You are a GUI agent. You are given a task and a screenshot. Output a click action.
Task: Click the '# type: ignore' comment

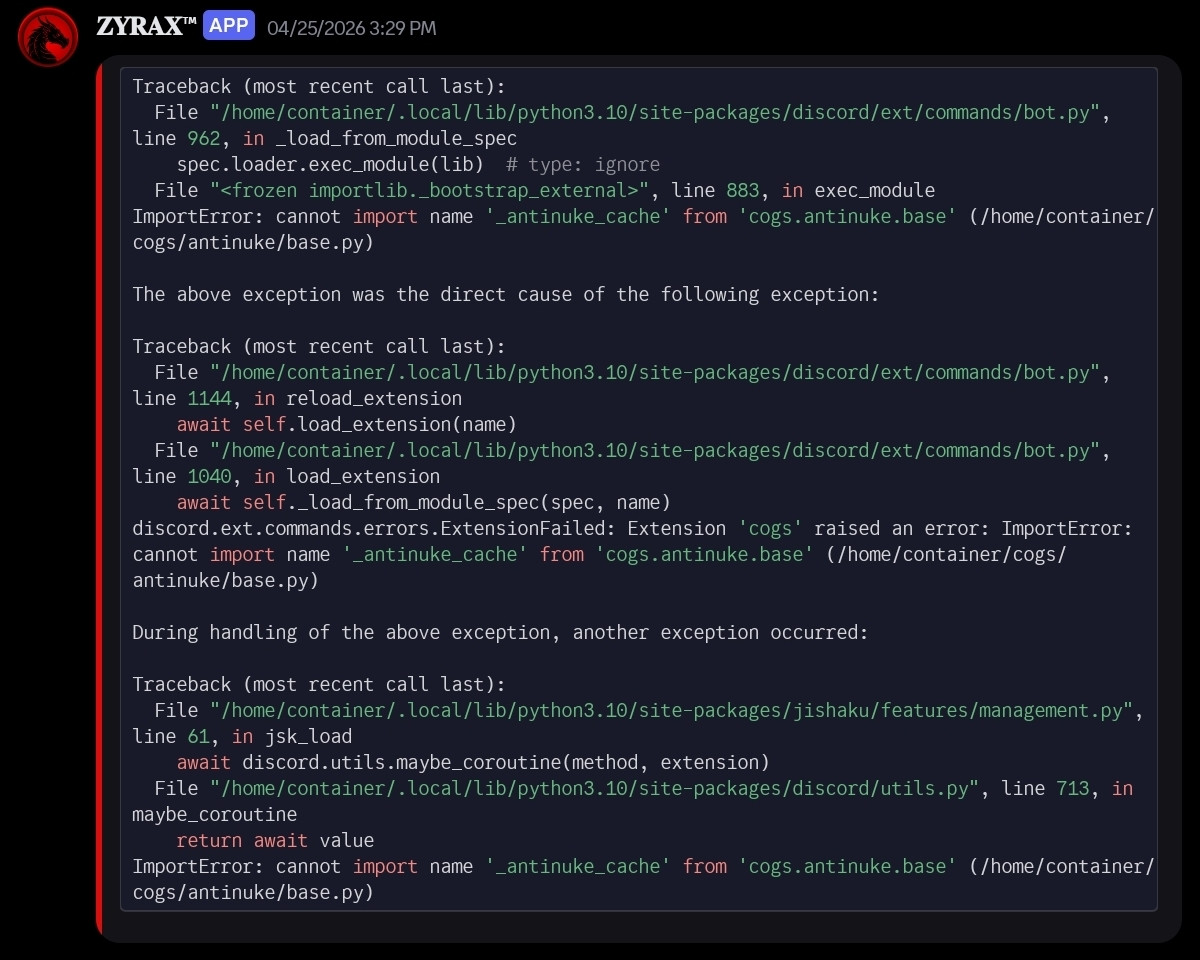pyautogui.click(x=583, y=164)
